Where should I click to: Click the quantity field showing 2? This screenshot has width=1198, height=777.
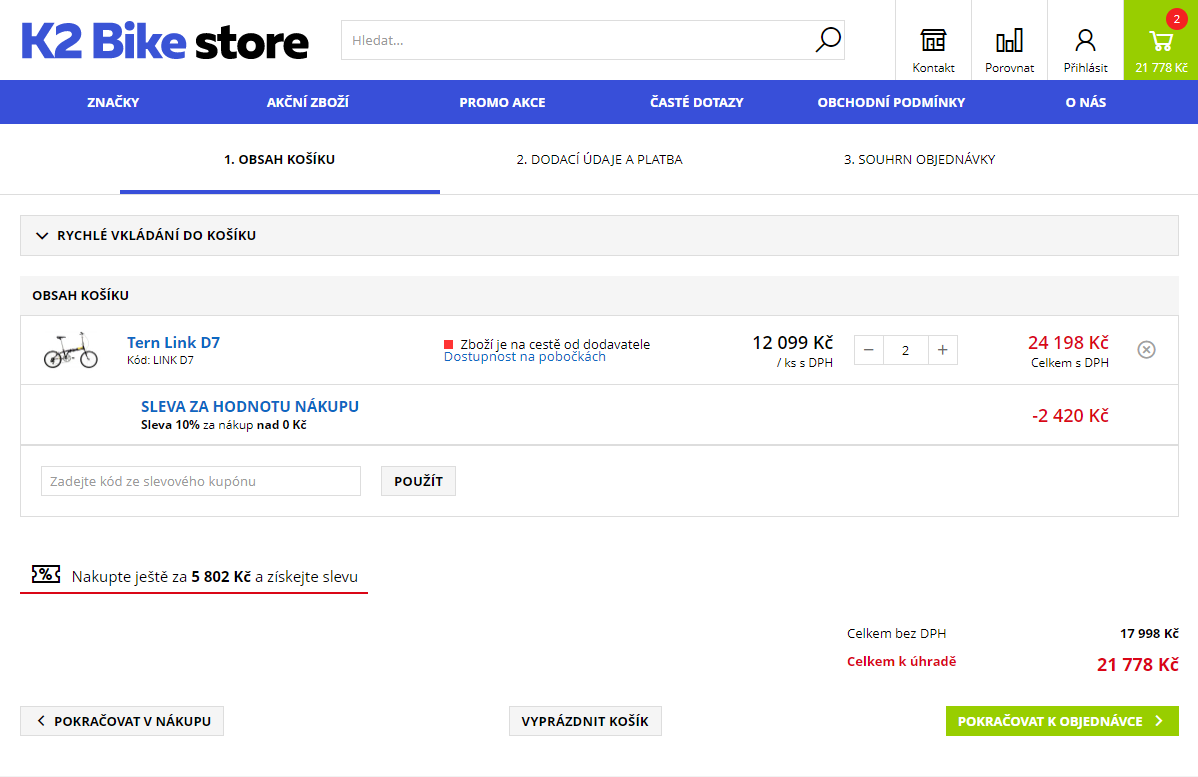pos(905,350)
